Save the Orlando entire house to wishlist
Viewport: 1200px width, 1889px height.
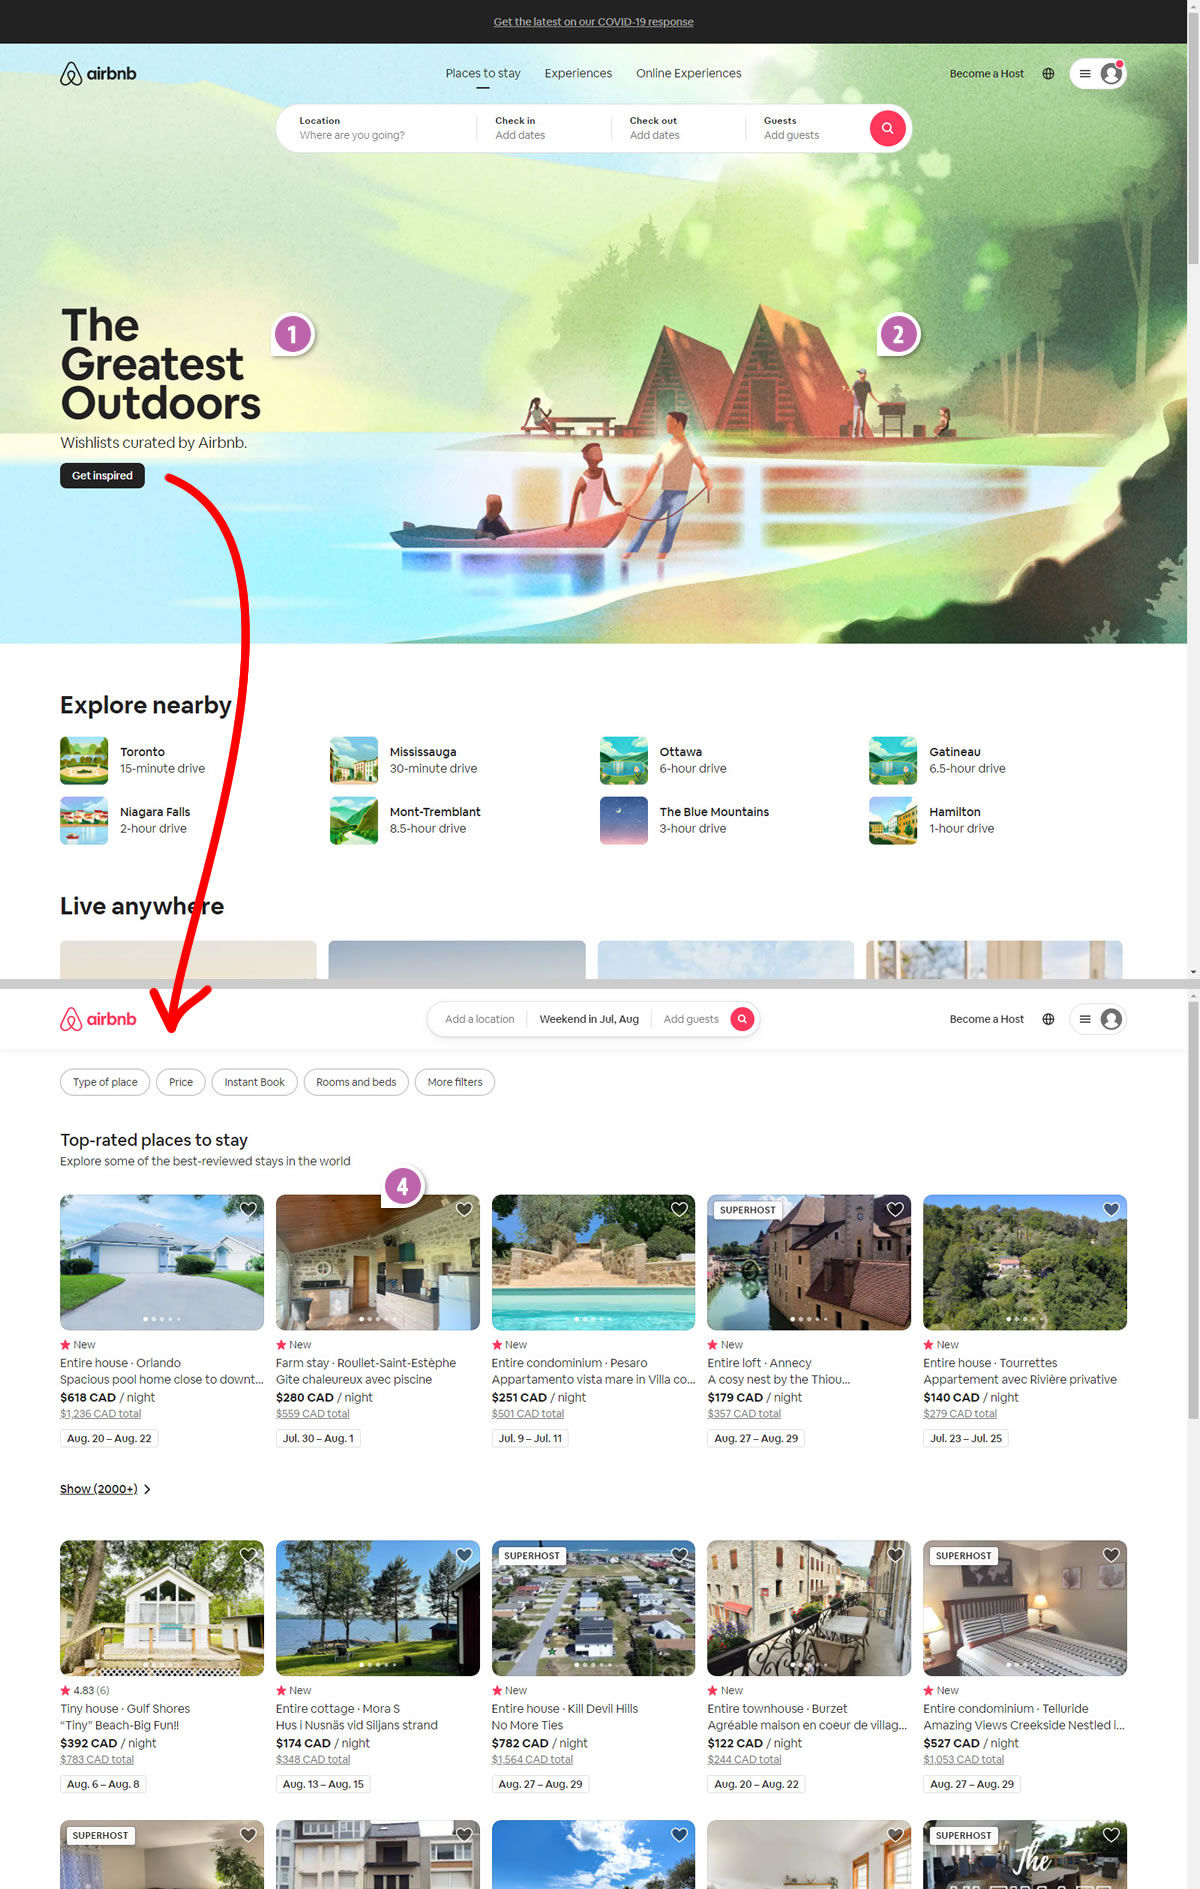click(248, 1209)
